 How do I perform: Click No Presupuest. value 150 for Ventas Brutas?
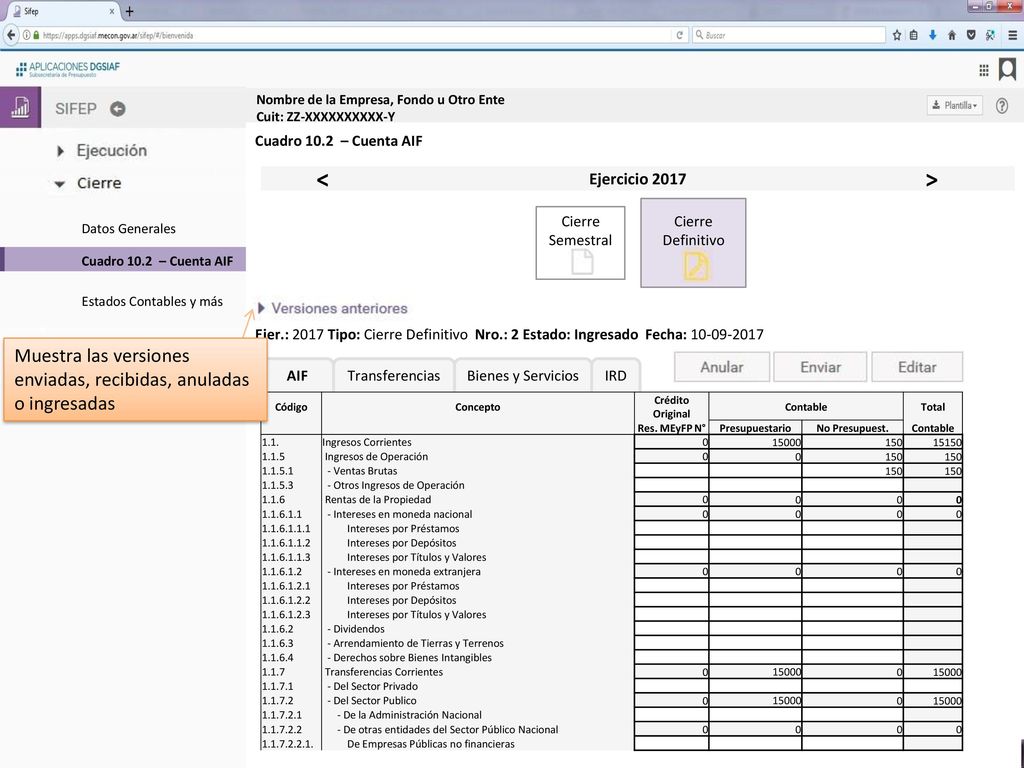pyautogui.click(x=852, y=471)
